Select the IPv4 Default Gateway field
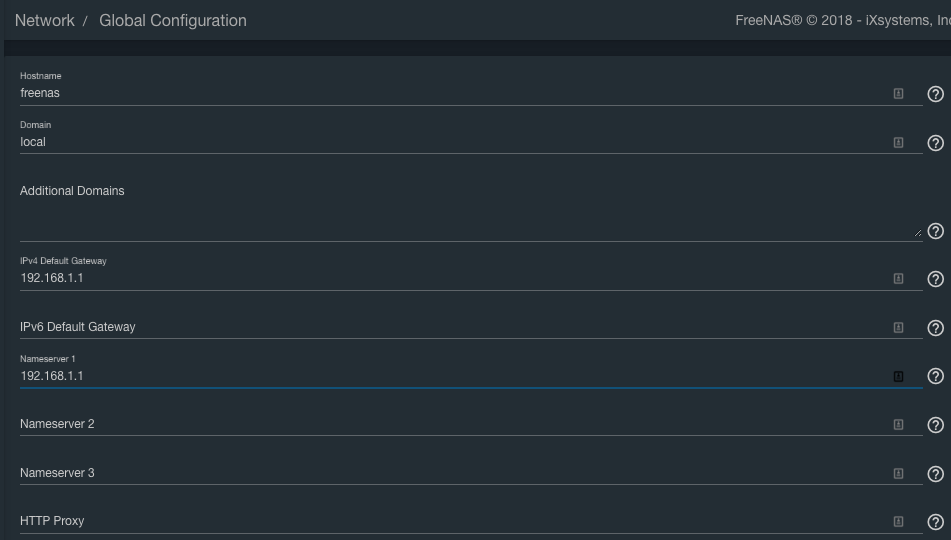This screenshot has height=540, width=951. pyautogui.click(x=450, y=278)
